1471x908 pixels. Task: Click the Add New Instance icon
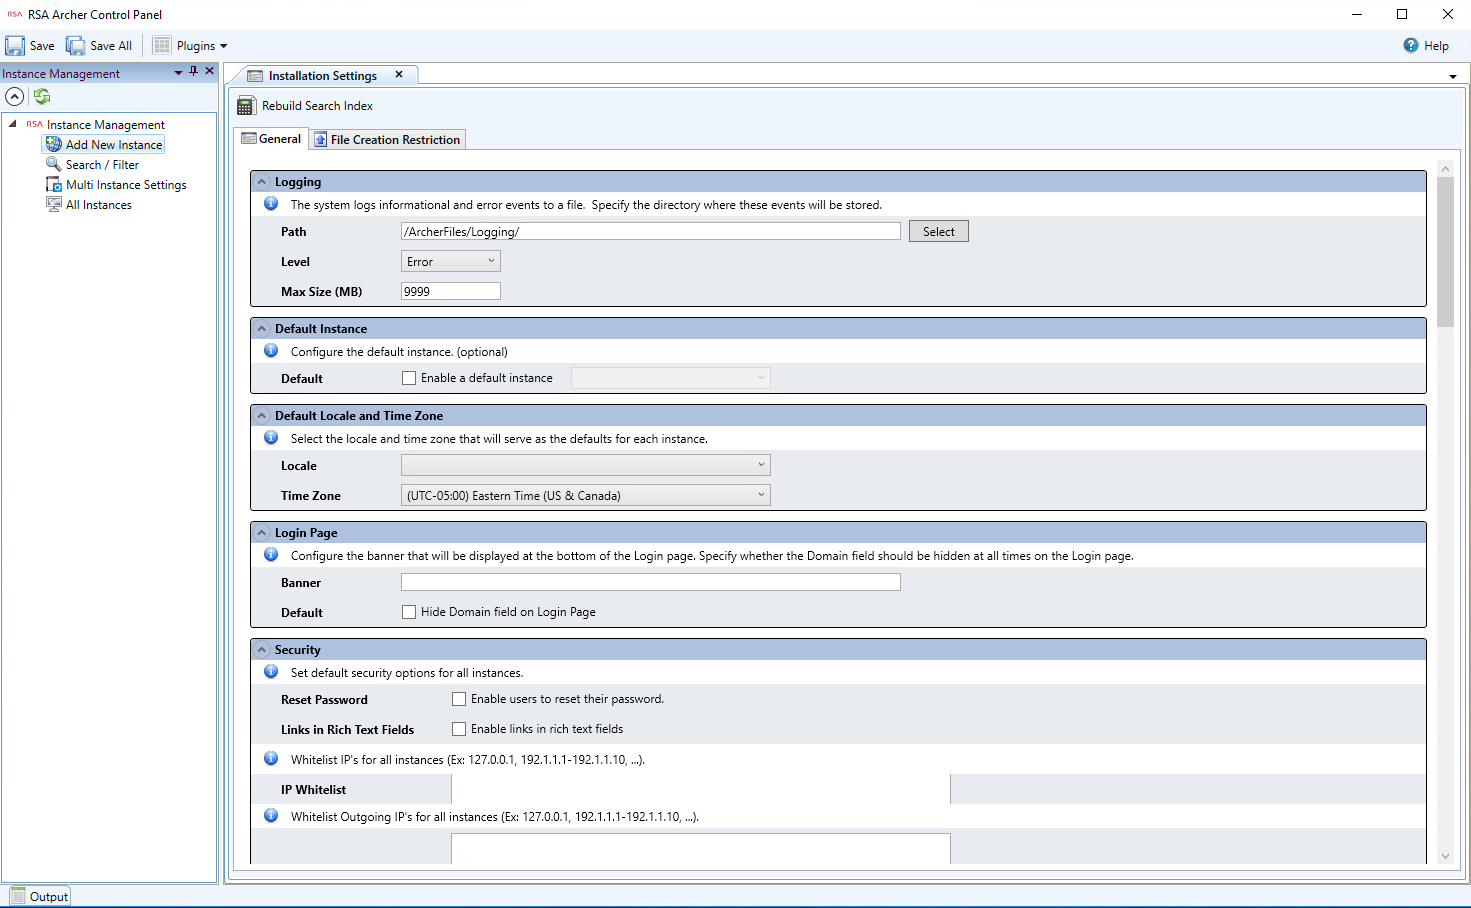54,144
